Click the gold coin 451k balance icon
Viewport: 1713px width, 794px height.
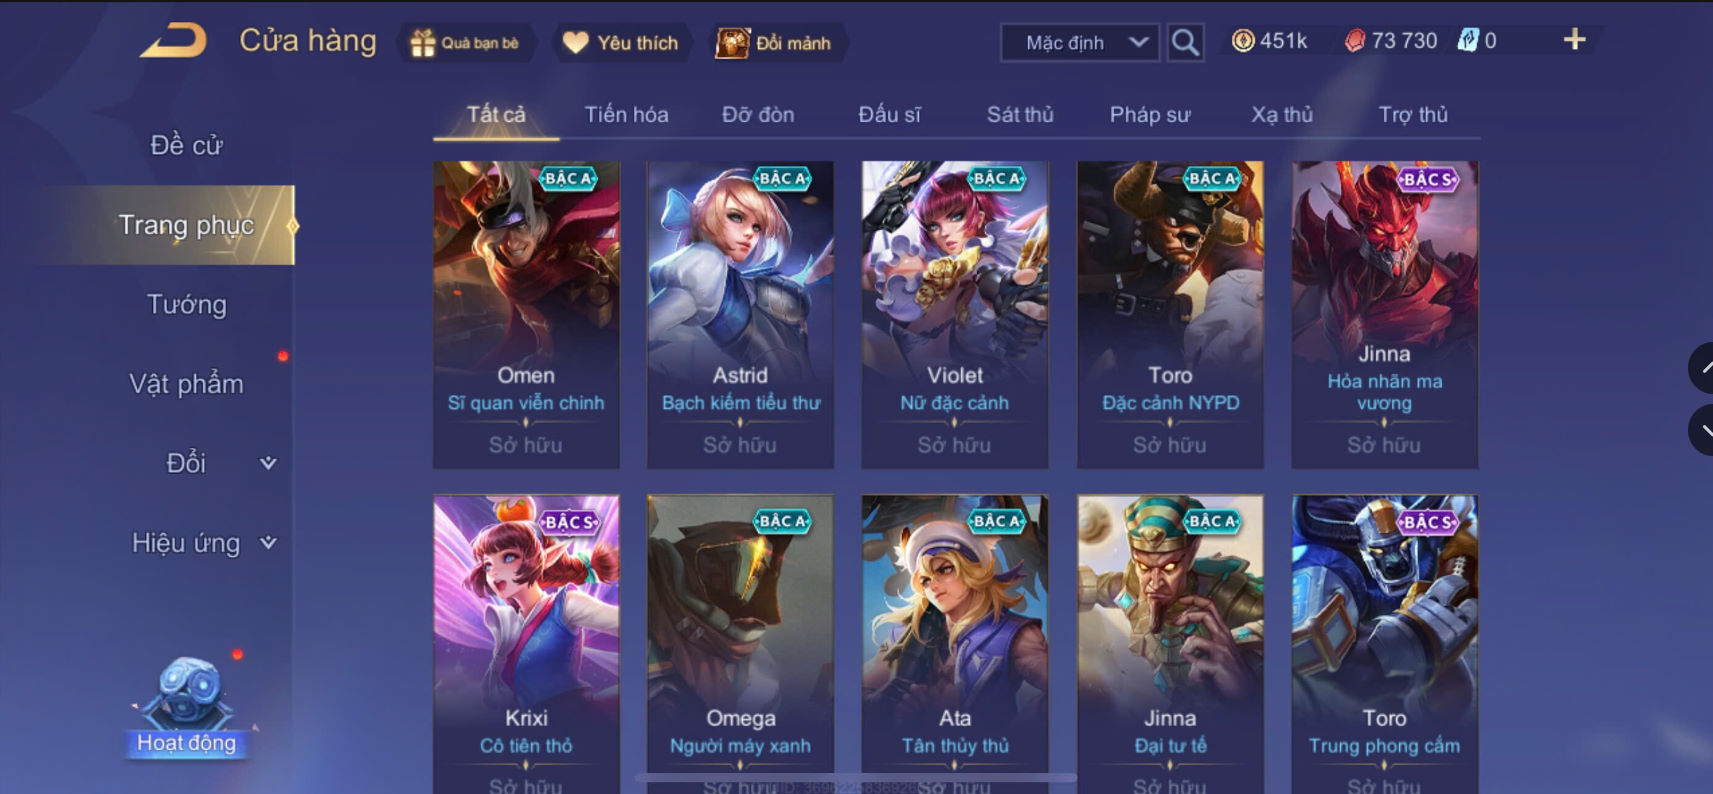[x=1242, y=41]
